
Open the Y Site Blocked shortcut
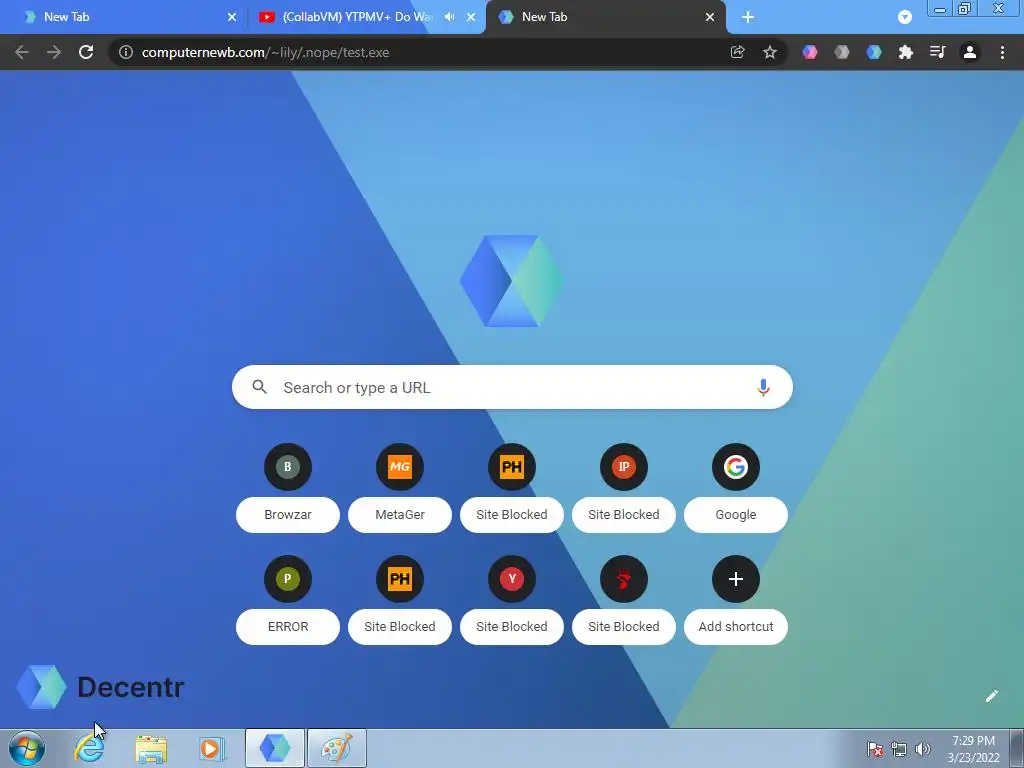(511, 579)
